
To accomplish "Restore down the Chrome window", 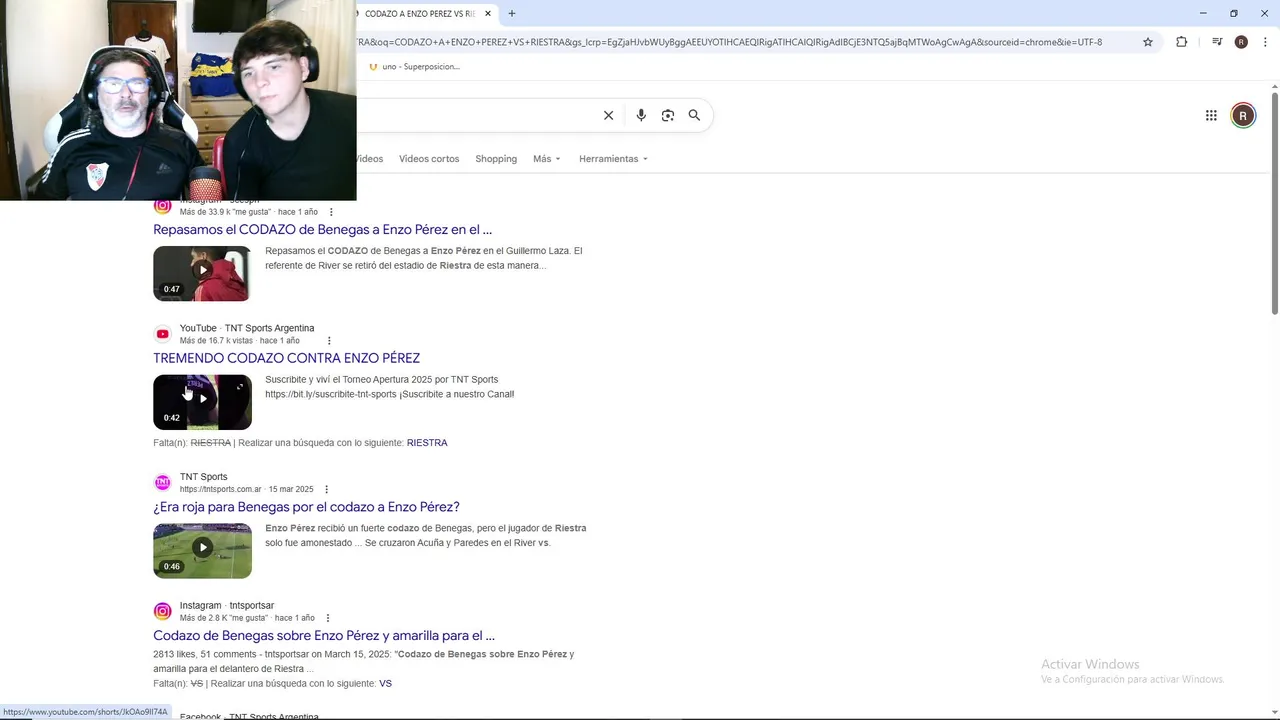I will tap(1234, 14).
